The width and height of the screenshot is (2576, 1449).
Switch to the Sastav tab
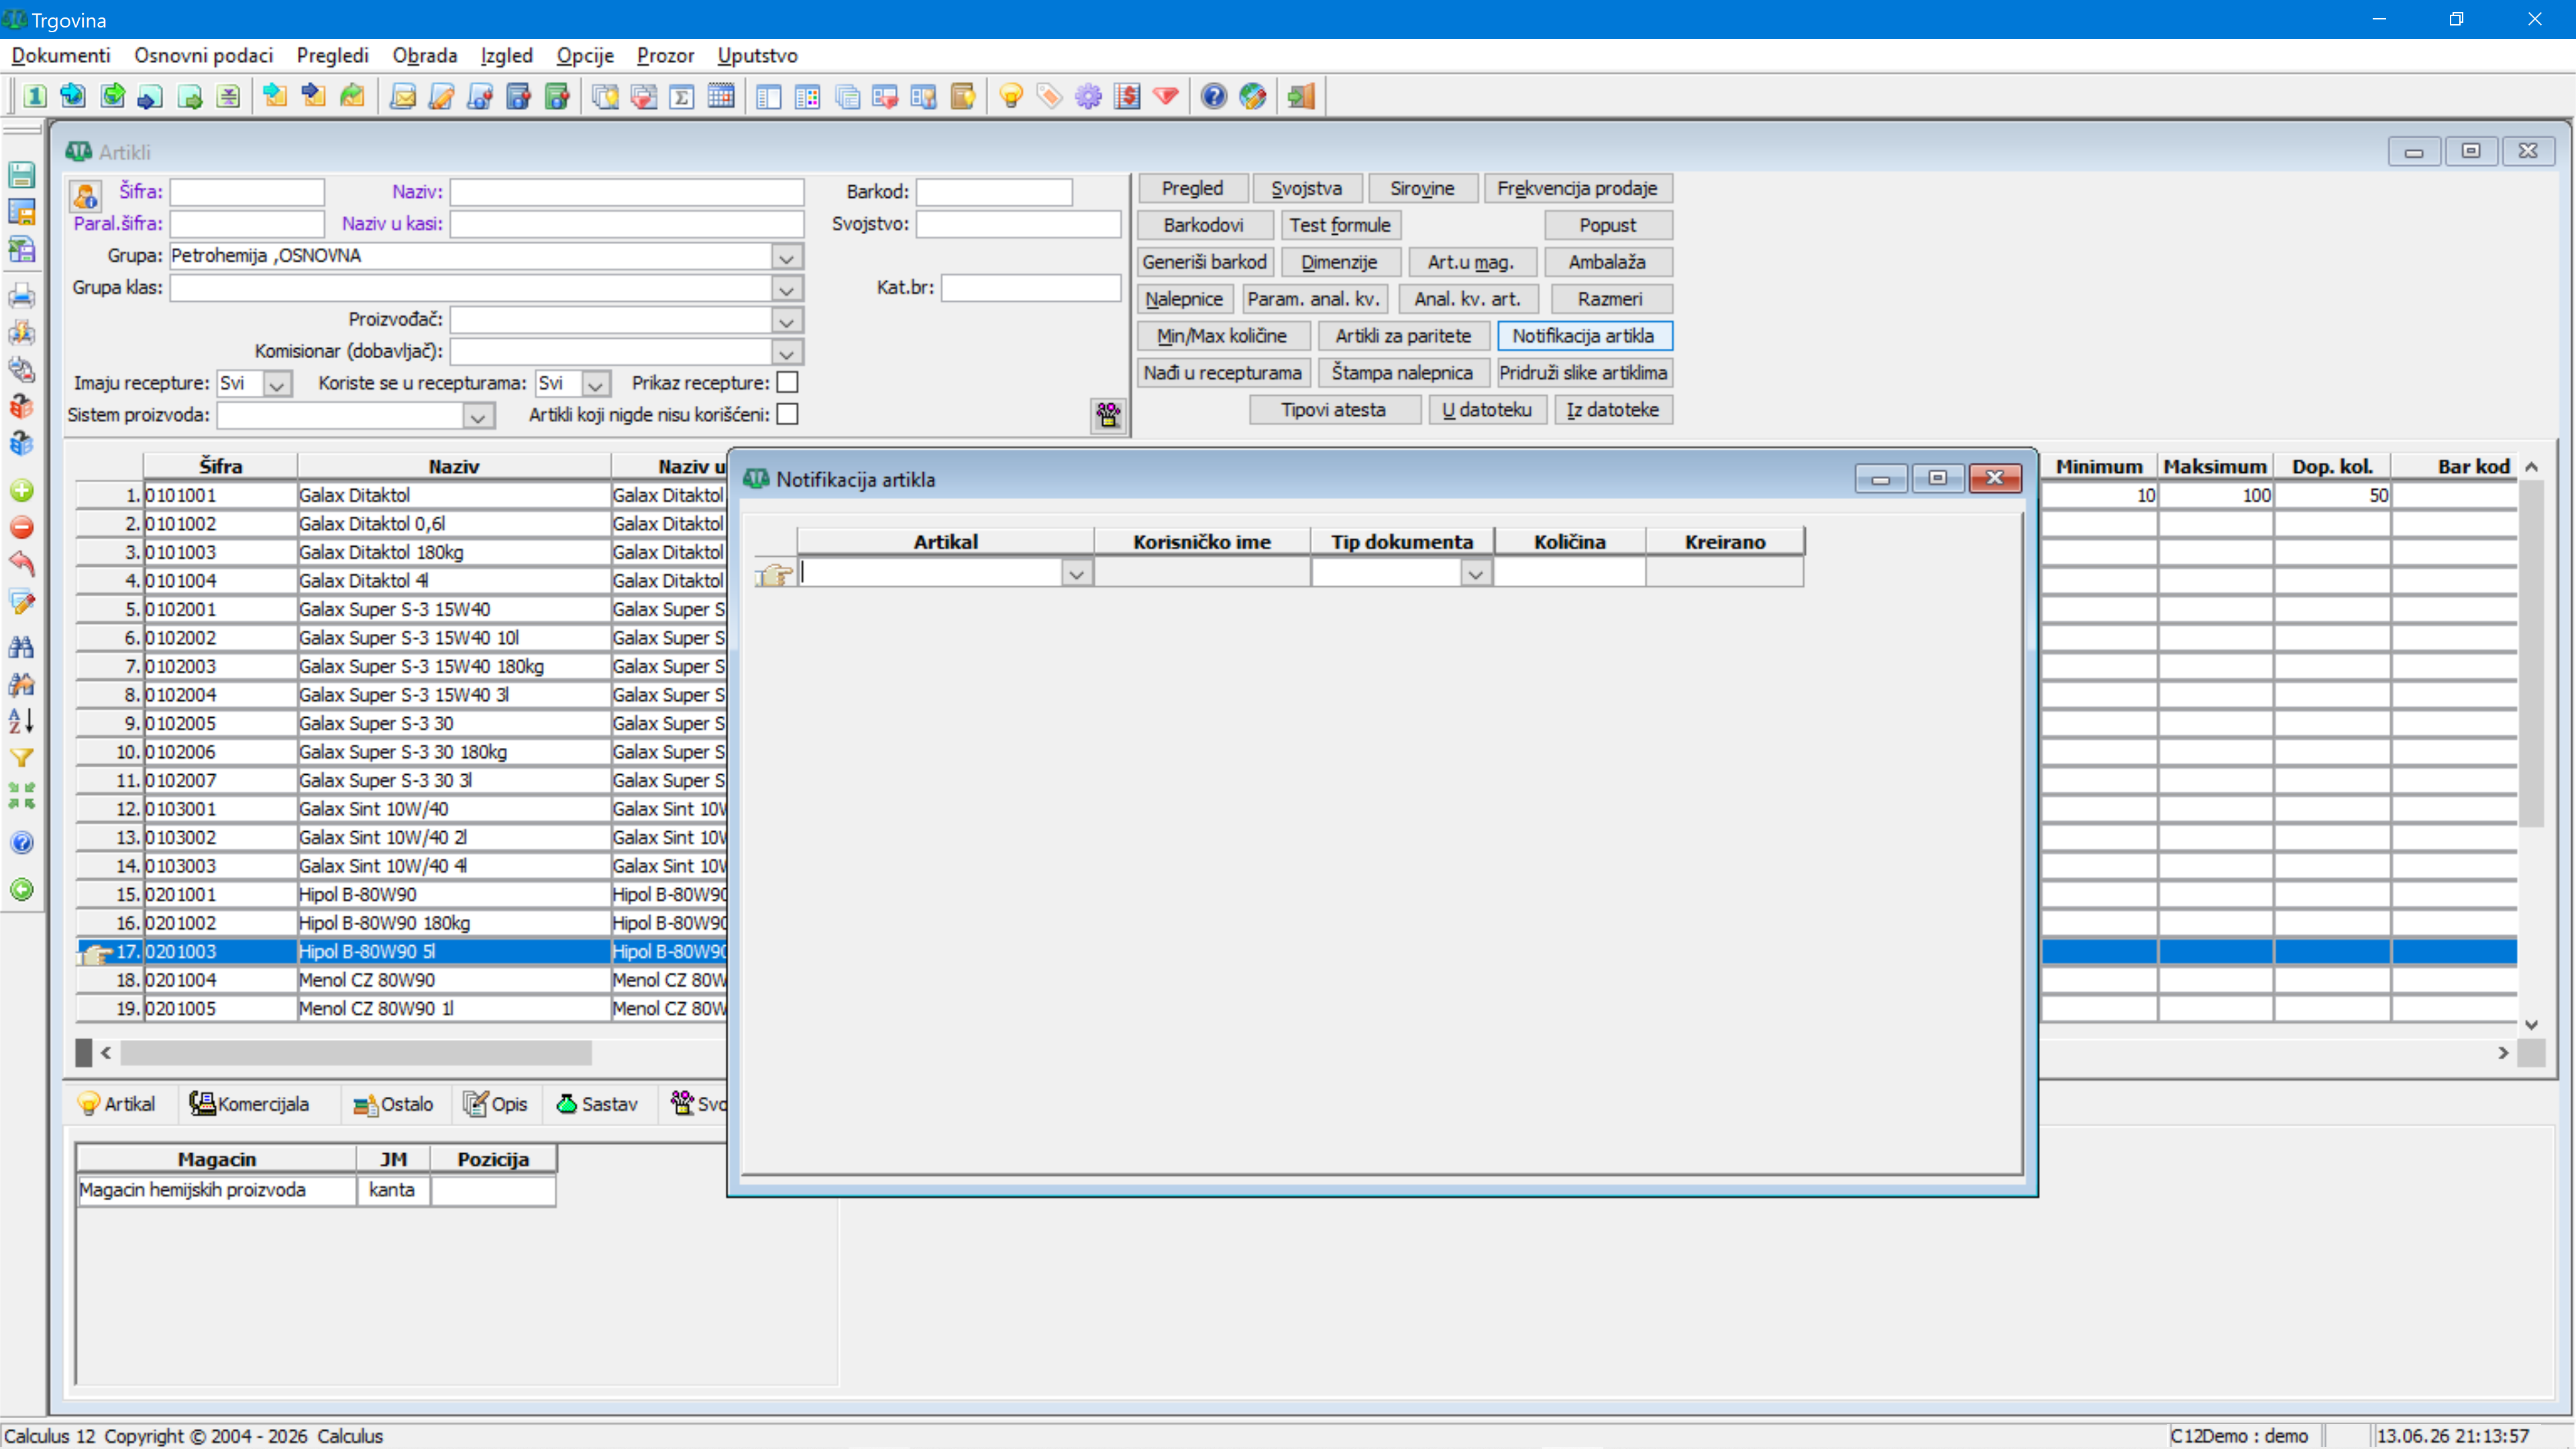pos(598,1104)
